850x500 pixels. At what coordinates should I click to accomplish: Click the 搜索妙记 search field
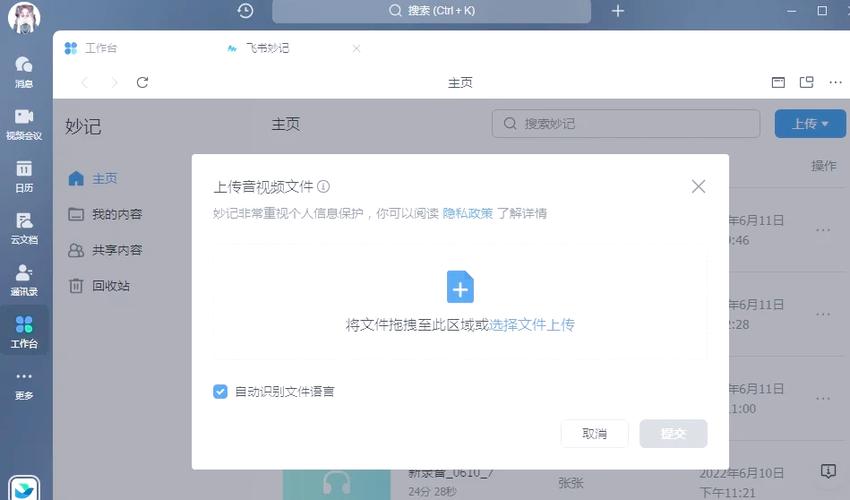point(626,124)
